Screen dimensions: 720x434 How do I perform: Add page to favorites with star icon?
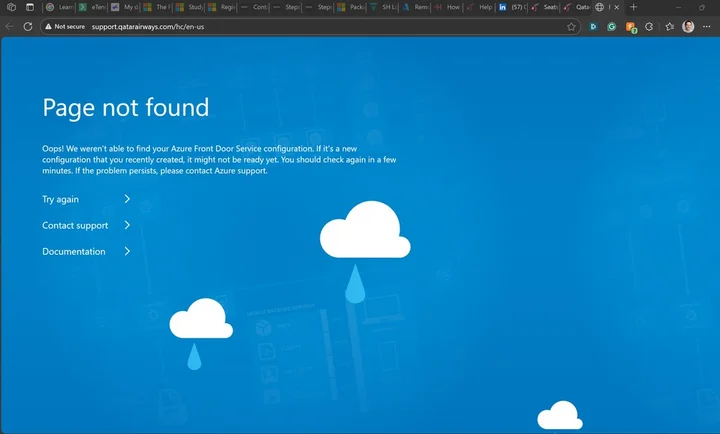[571, 27]
